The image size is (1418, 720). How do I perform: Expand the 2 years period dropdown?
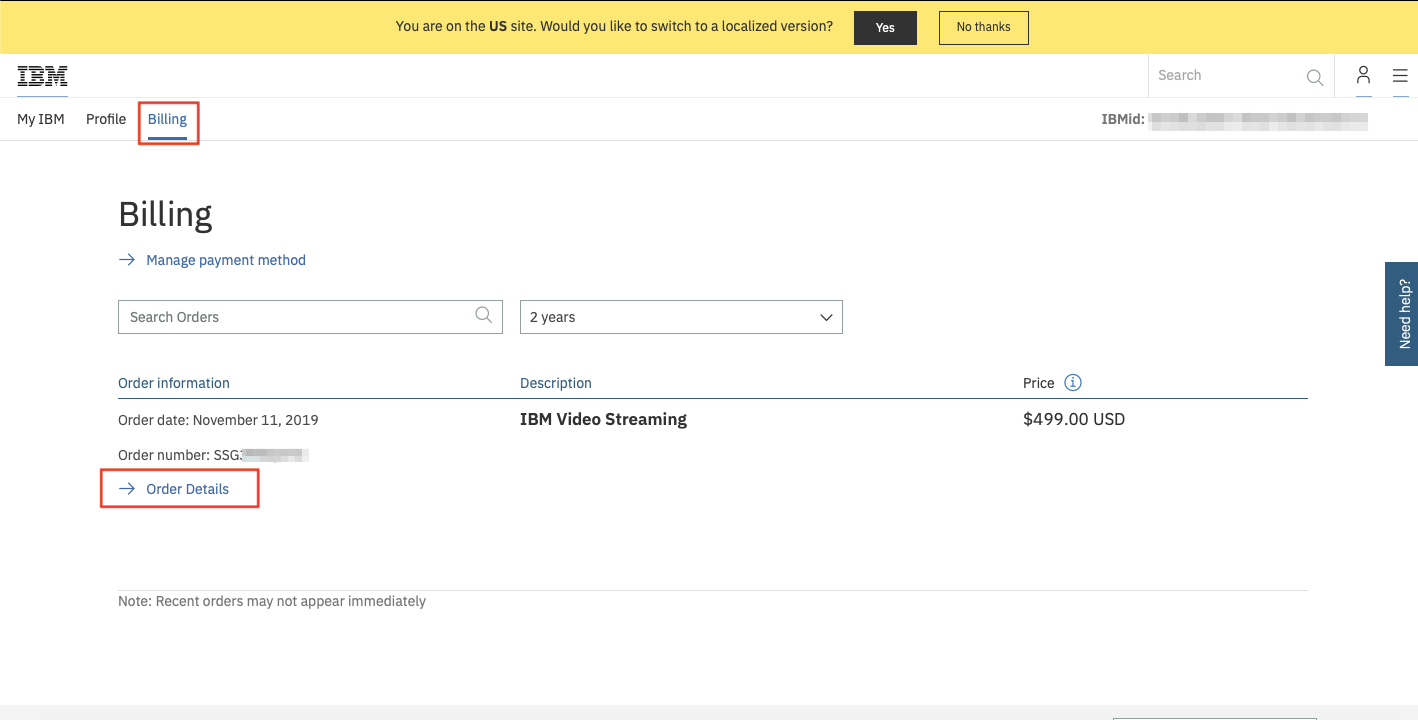681,317
